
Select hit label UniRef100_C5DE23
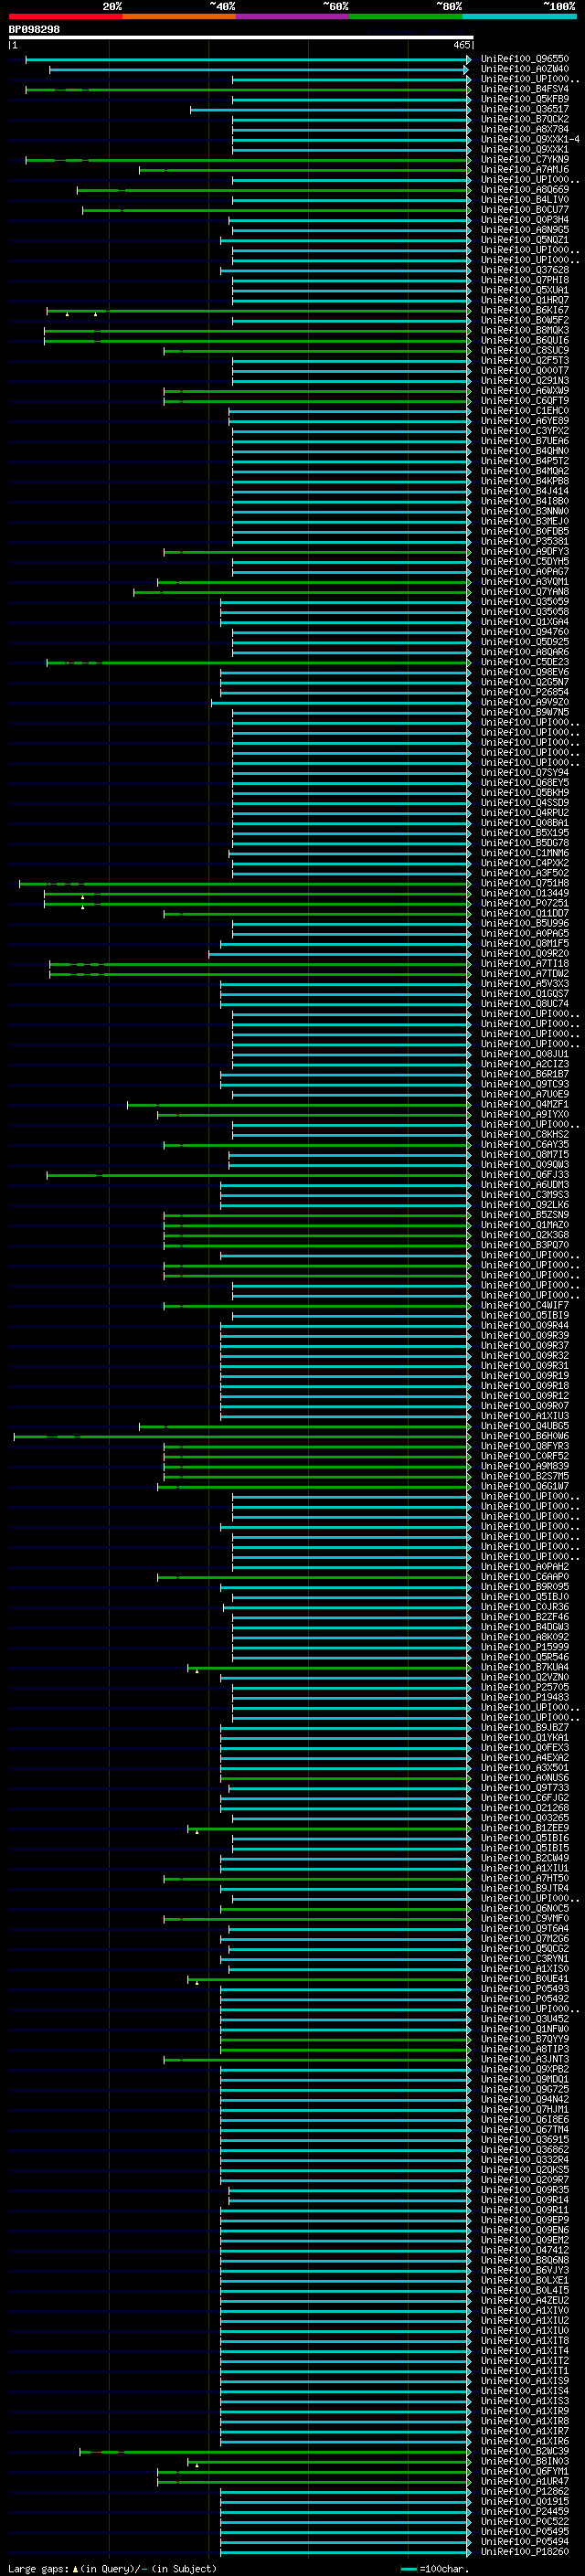(x=525, y=662)
